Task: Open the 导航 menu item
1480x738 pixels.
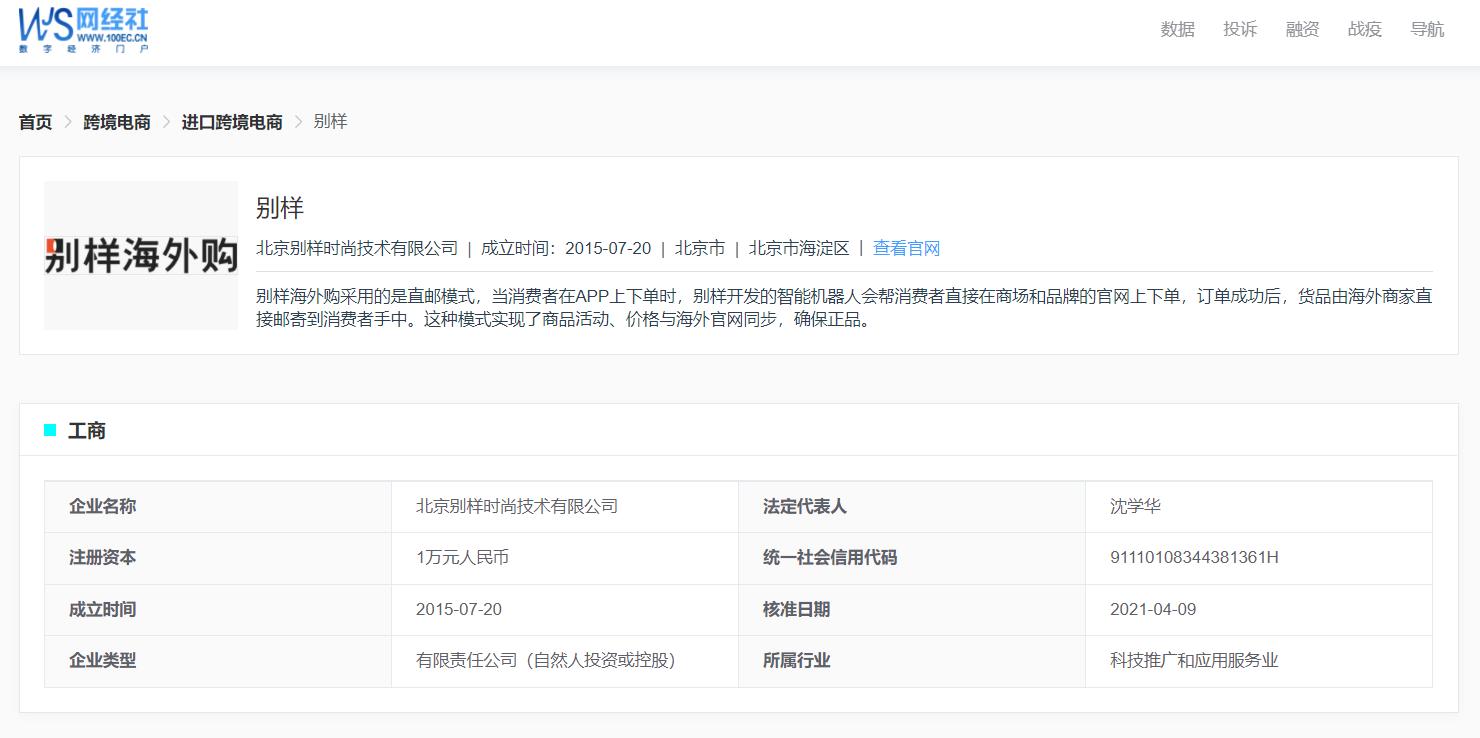Action: pyautogui.click(x=1427, y=29)
